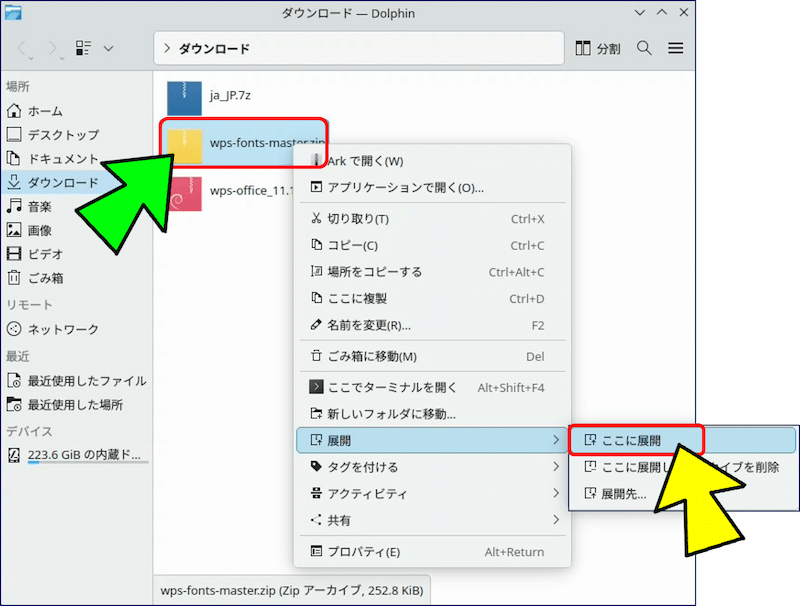Click the split view icon labeled 分割
The height and width of the screenshot is (606, 800).
[598, 48]
